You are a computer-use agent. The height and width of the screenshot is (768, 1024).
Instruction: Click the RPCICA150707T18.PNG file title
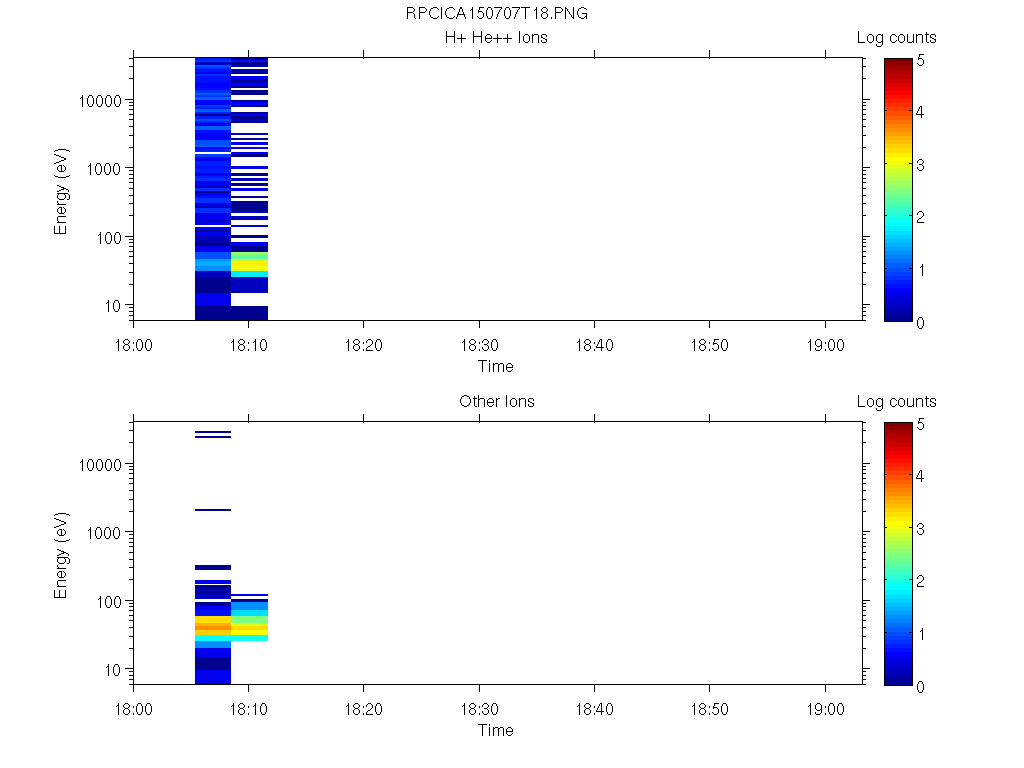point(496,13)
